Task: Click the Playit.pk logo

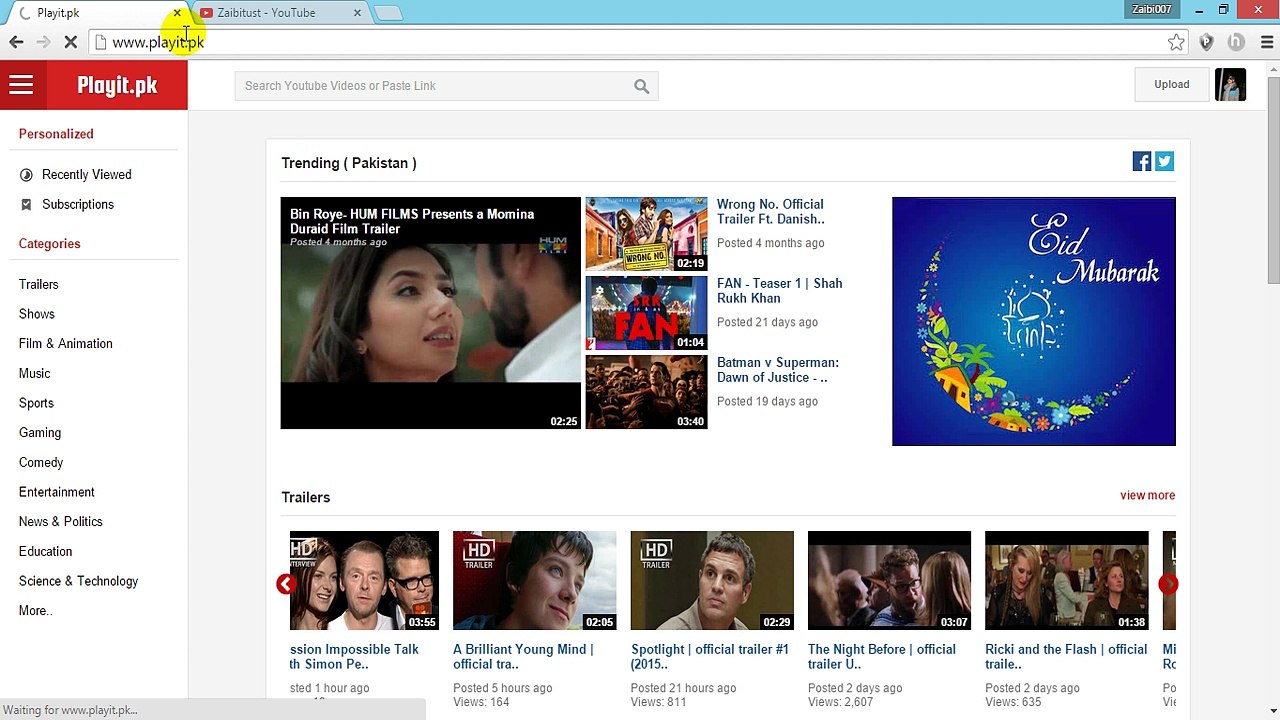Action: (x=117, y=86)
